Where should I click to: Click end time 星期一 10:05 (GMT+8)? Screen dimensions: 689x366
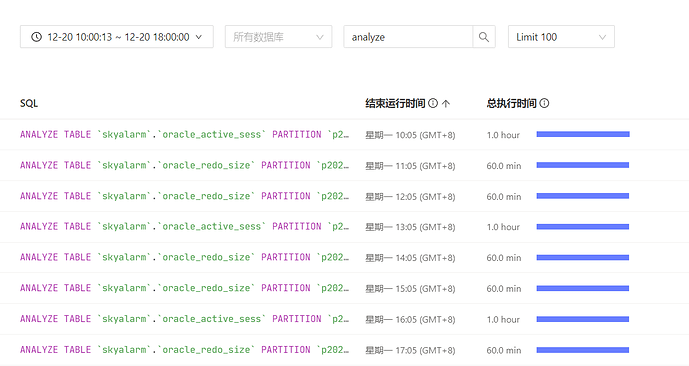point(410,135)
